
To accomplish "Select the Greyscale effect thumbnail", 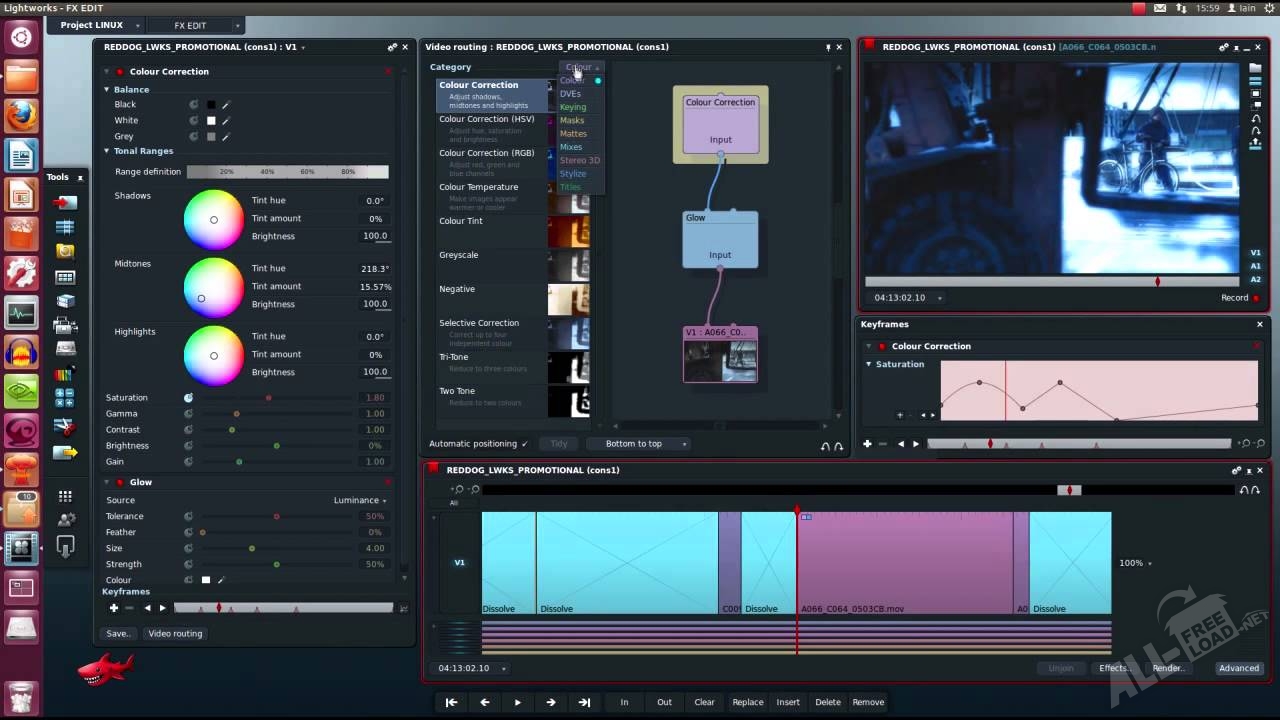I will 569,265.
